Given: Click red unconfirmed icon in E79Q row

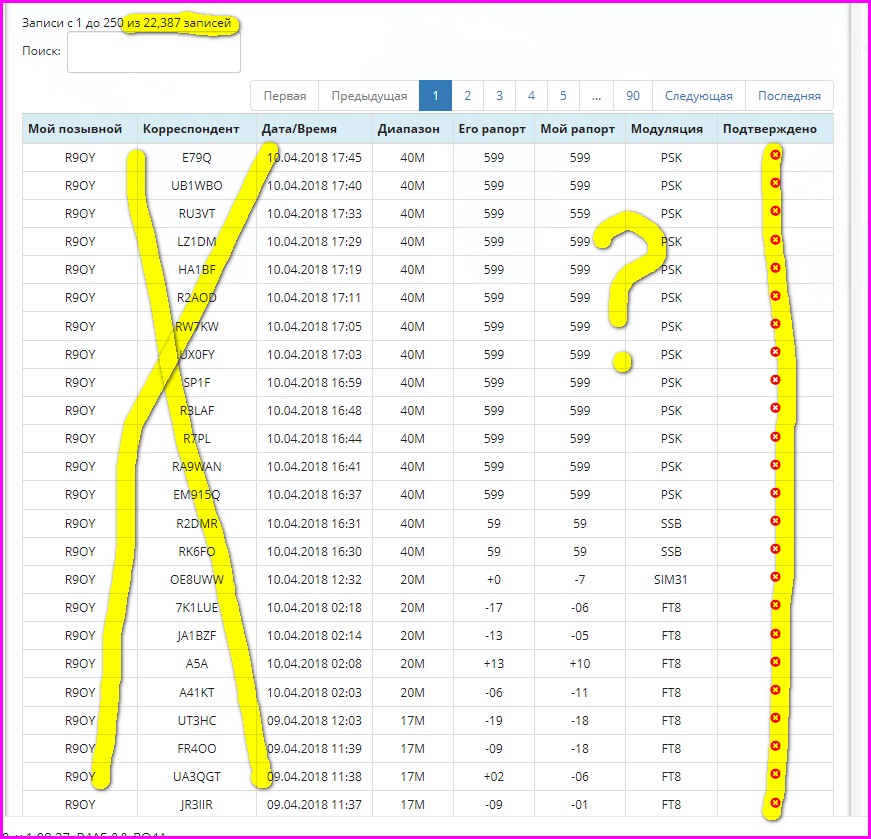Looking at the screenshot, I should click(x=775, y=153).
